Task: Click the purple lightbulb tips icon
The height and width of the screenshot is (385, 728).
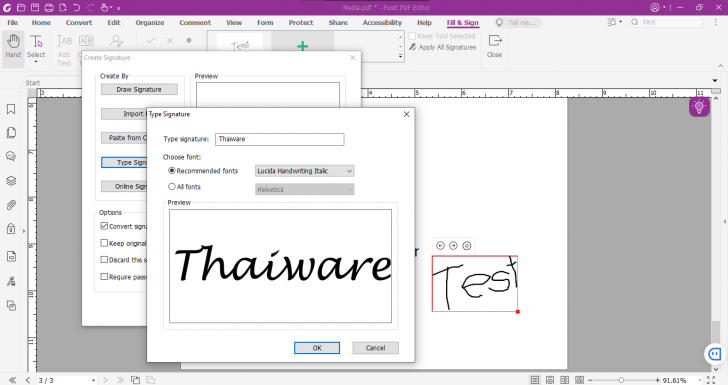Action: point(699,107)
